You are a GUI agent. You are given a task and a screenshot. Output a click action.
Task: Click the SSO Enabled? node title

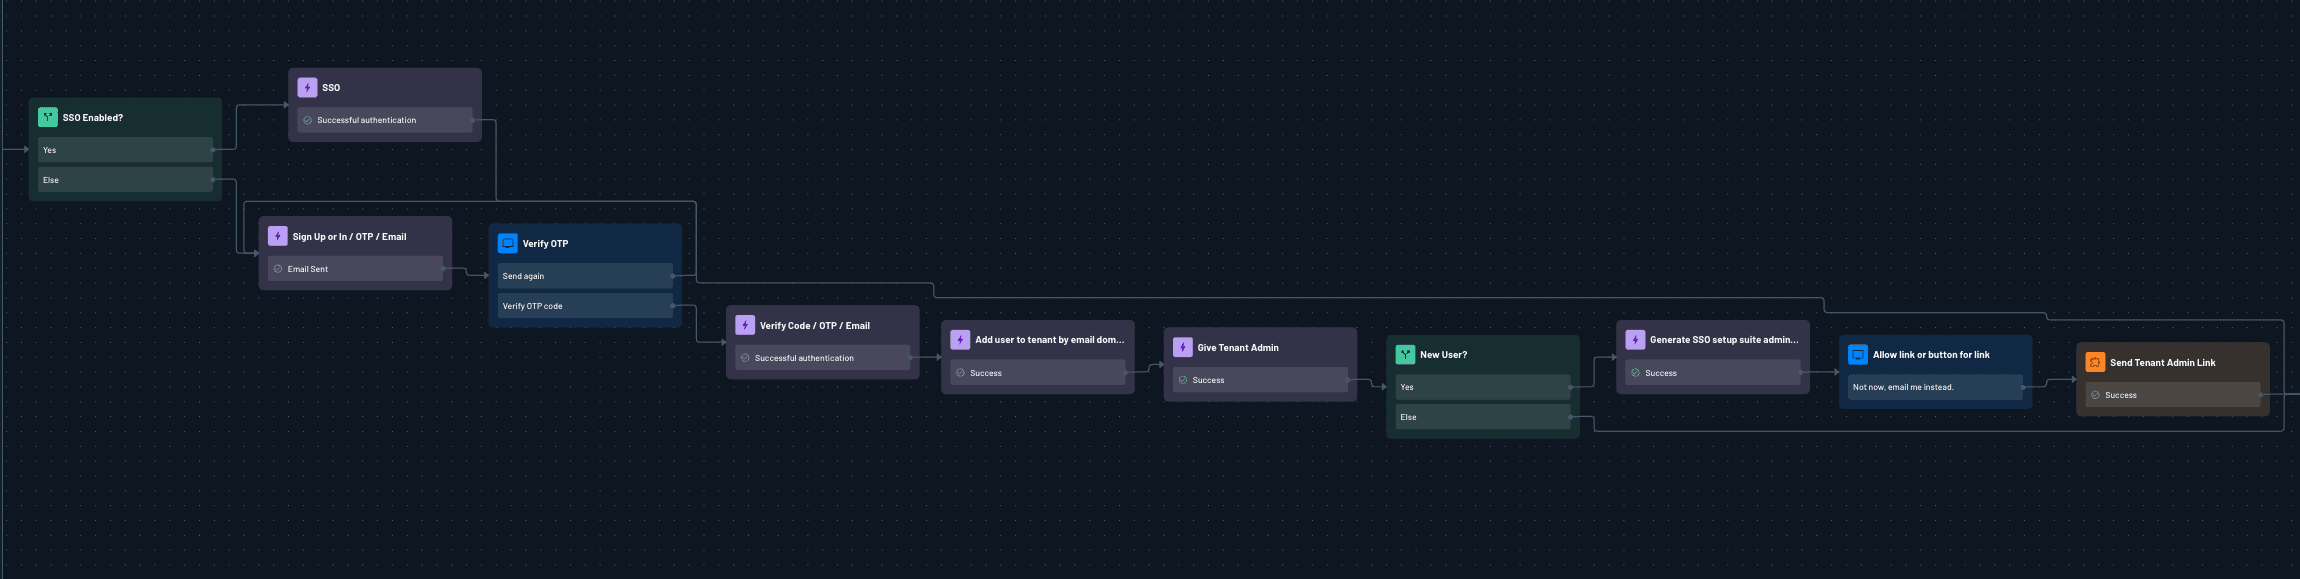tap(93, 118)
